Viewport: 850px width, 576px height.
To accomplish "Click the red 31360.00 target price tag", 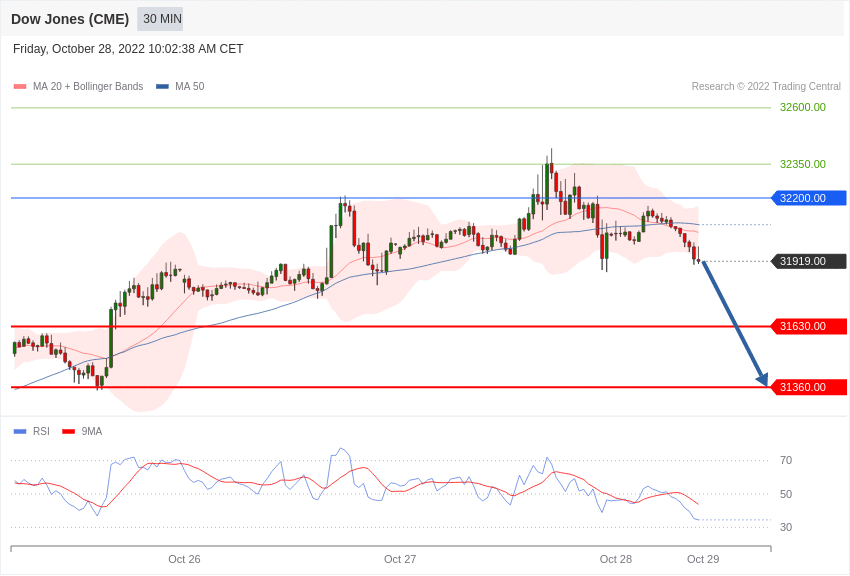I will tap(809, 387).
